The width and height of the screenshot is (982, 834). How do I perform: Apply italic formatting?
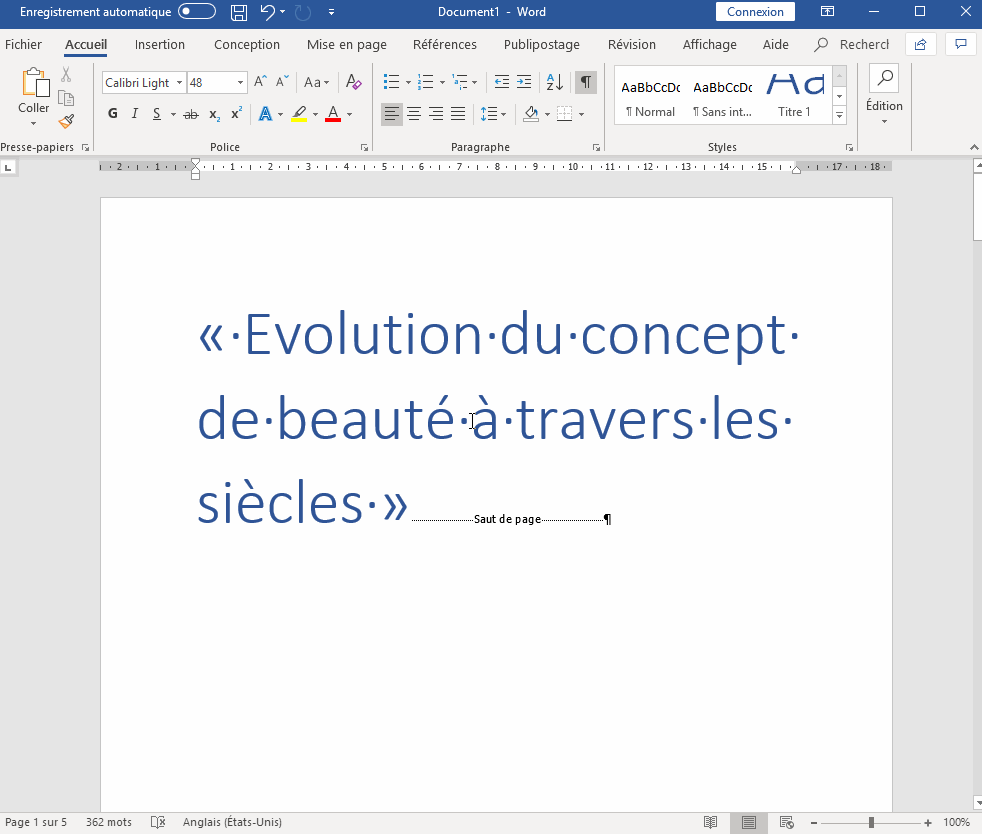[x=134, y=113]
